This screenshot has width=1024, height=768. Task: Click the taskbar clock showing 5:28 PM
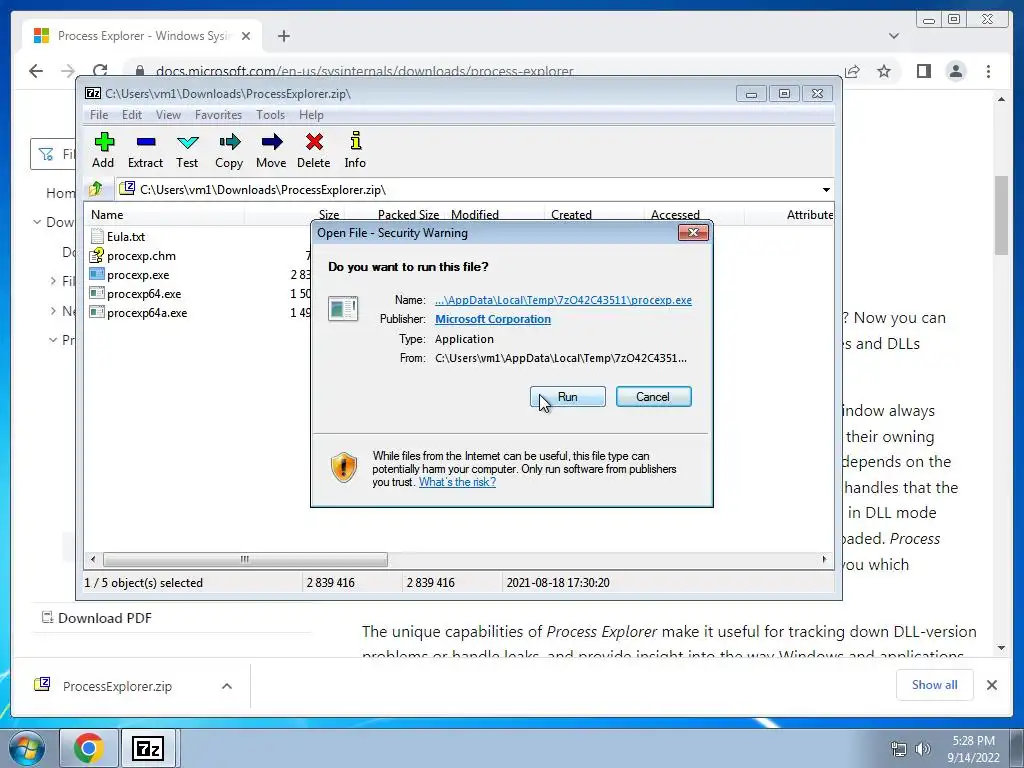[x=973, y=749]
